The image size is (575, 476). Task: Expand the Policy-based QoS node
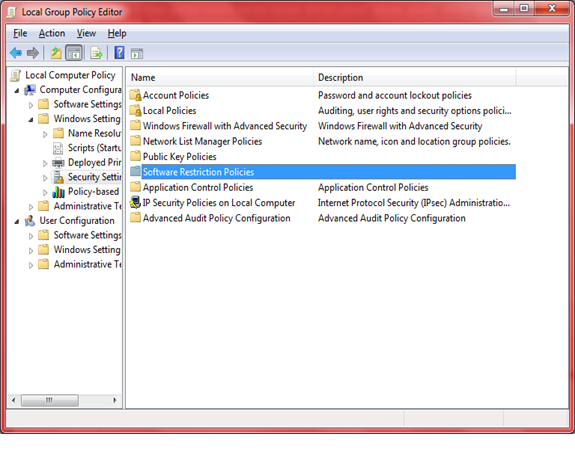click(45, 193)
